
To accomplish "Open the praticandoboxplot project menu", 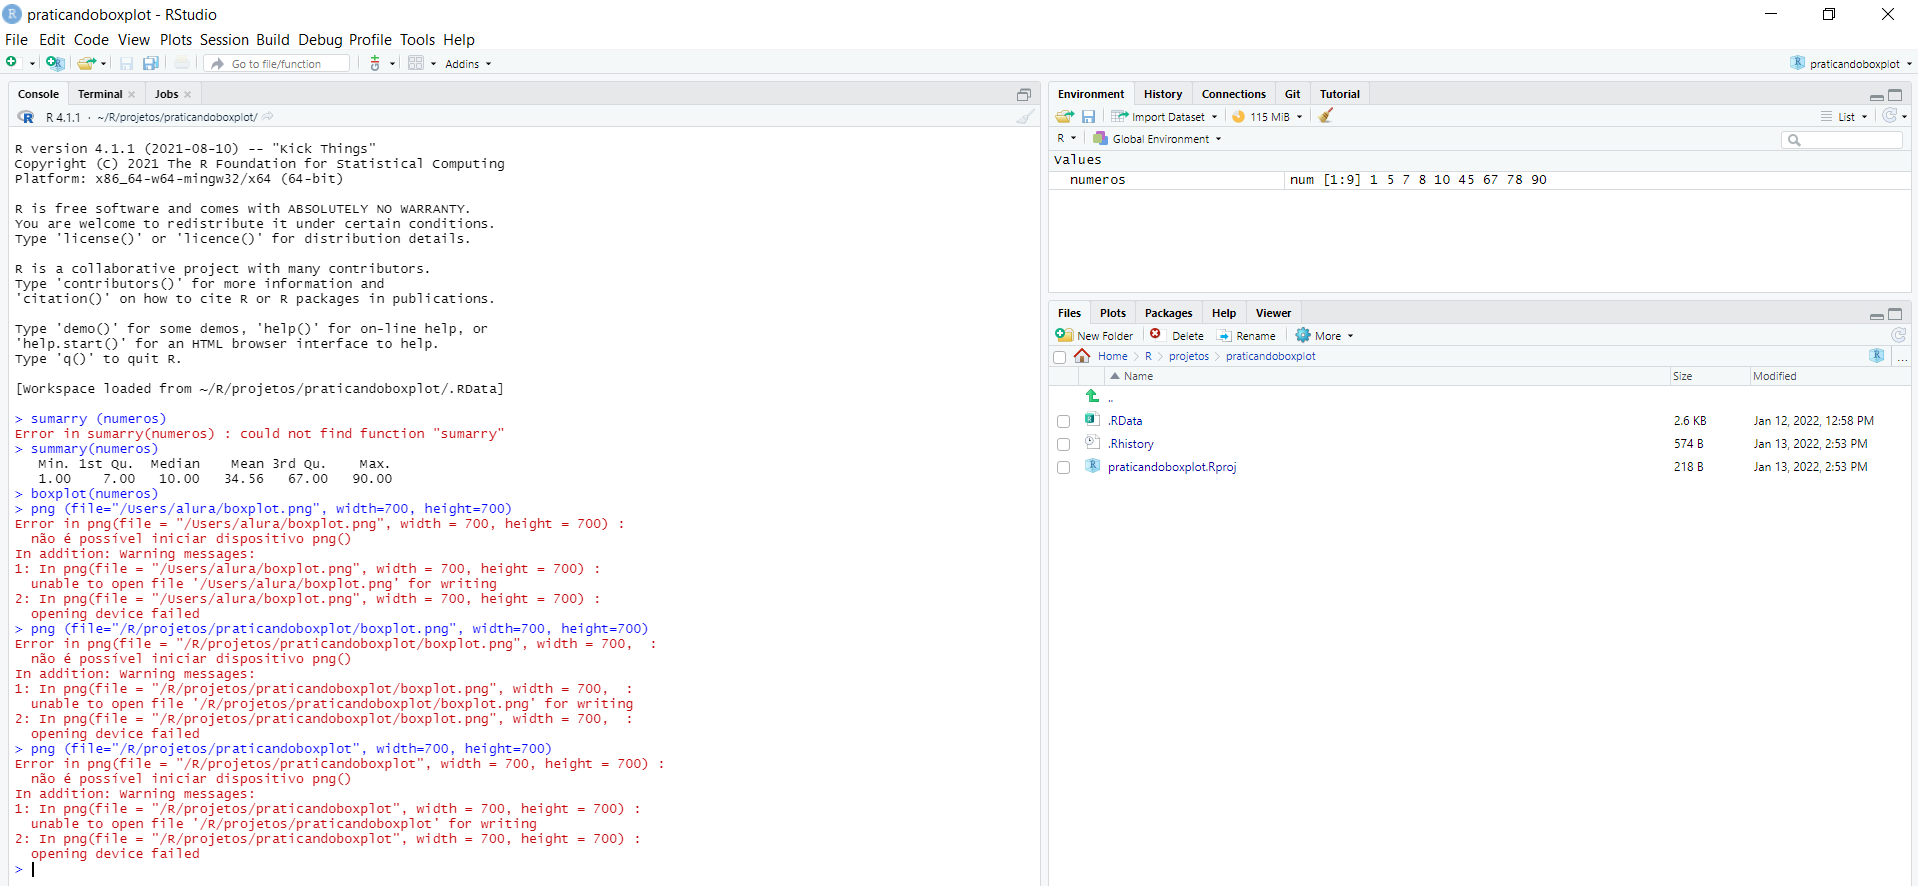I will coord(1851,63).
